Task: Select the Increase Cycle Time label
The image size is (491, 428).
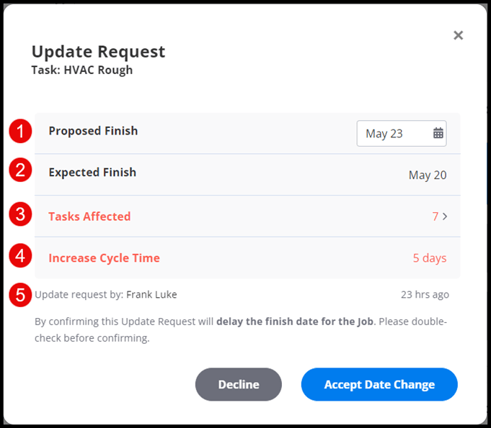Action: 104,258
